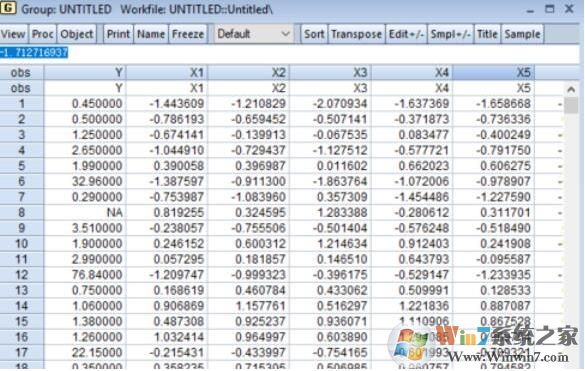Select observation row 12 header

22,275
